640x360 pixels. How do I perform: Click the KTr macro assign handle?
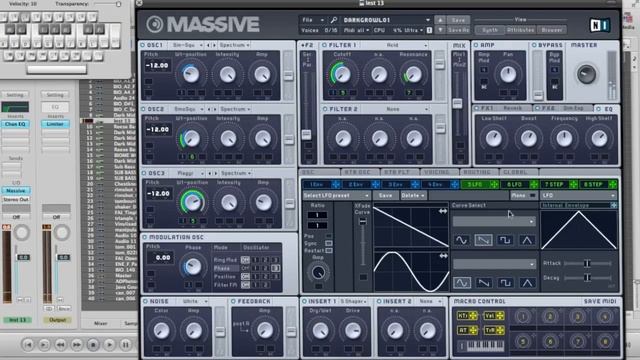473,316
